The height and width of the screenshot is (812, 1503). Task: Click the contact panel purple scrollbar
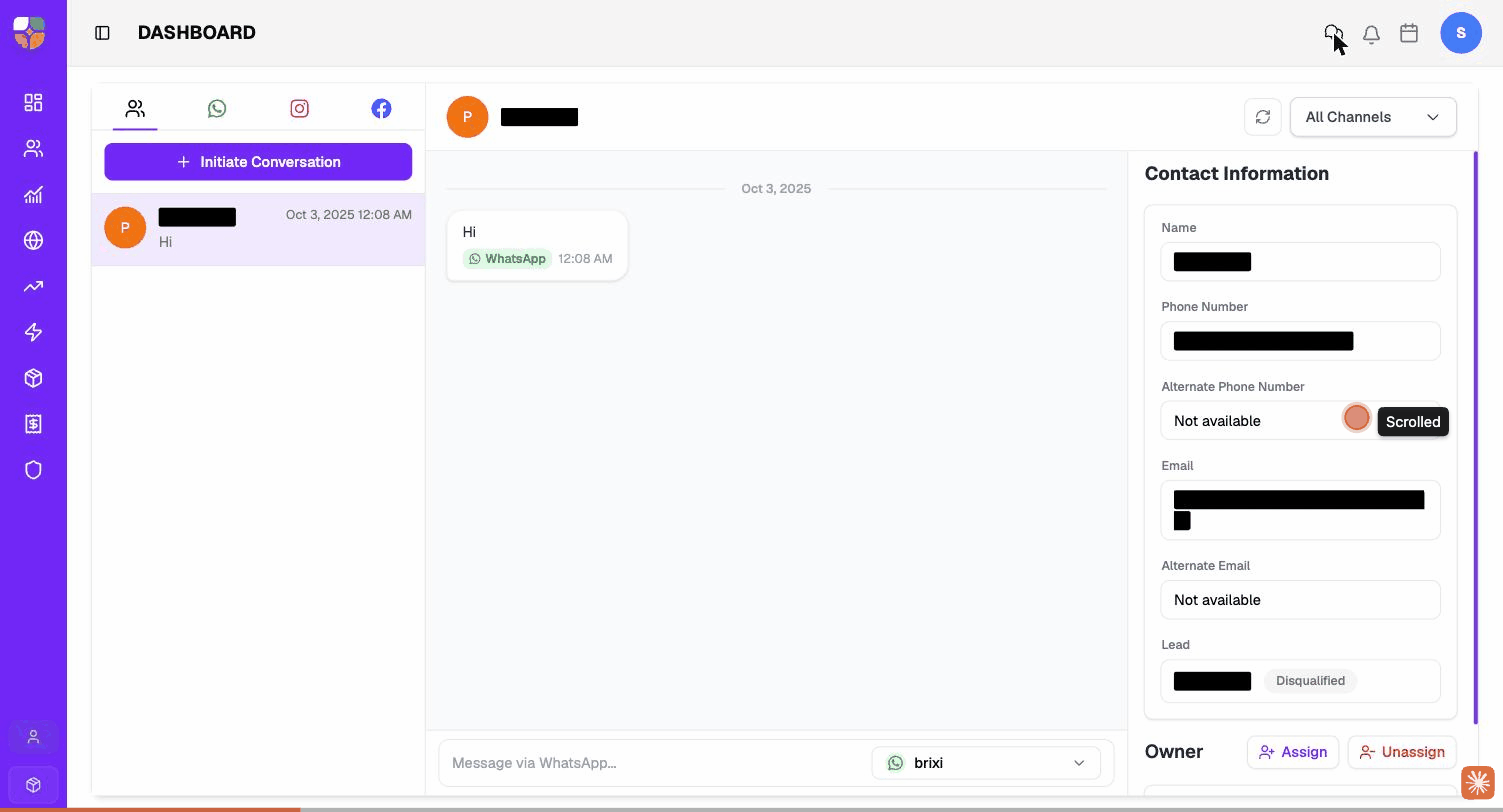[x=1476, y=438]
